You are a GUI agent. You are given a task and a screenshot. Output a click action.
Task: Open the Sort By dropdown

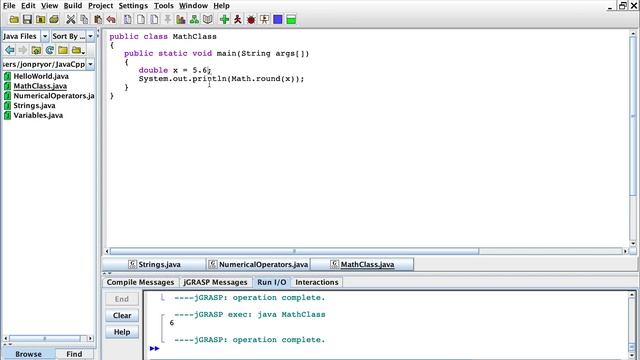(90, 36)
